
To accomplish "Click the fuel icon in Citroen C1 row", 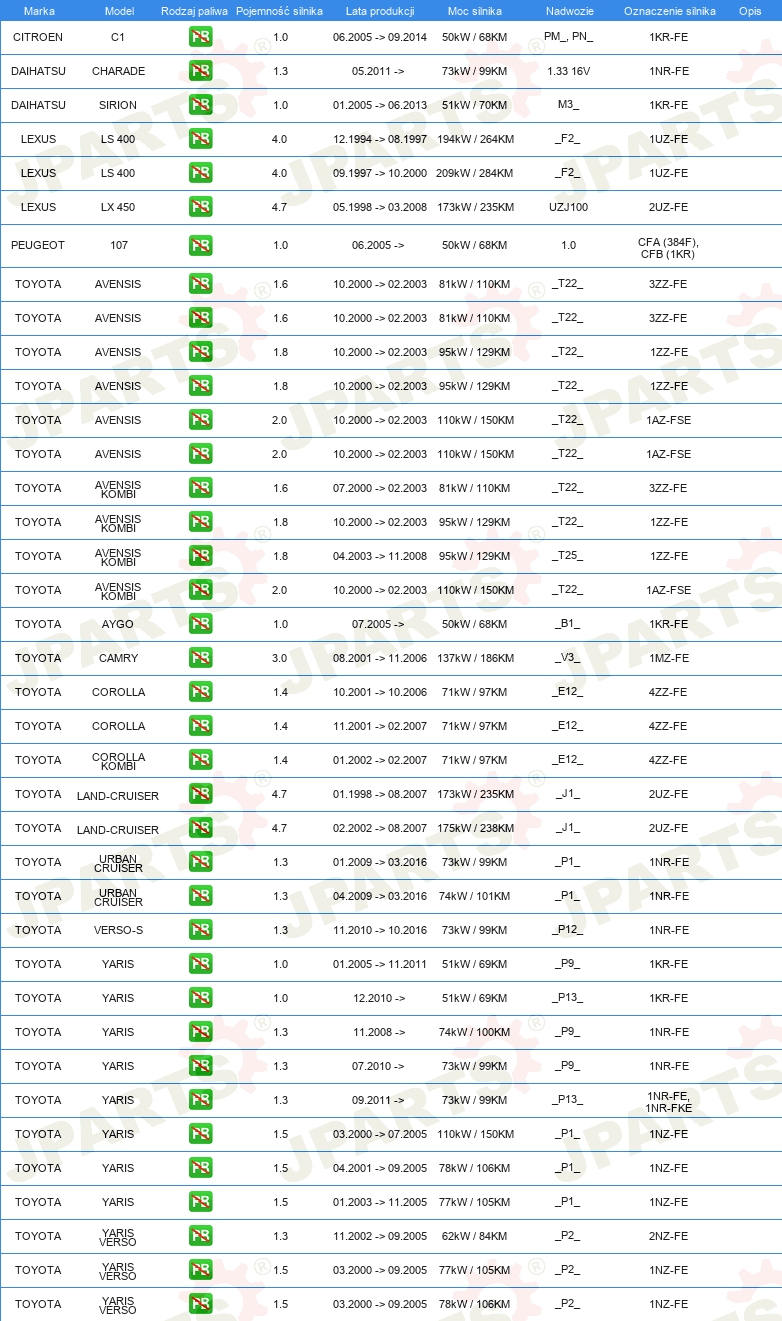I will (200, 37).
